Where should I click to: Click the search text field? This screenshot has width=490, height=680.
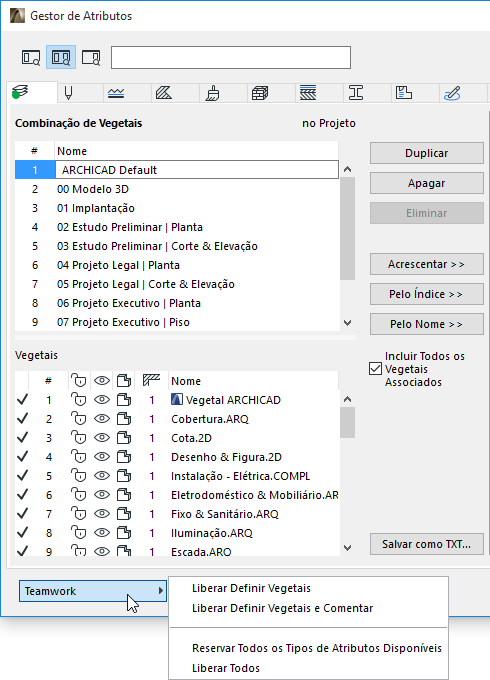pyautogui.click(x=231, y=57)
